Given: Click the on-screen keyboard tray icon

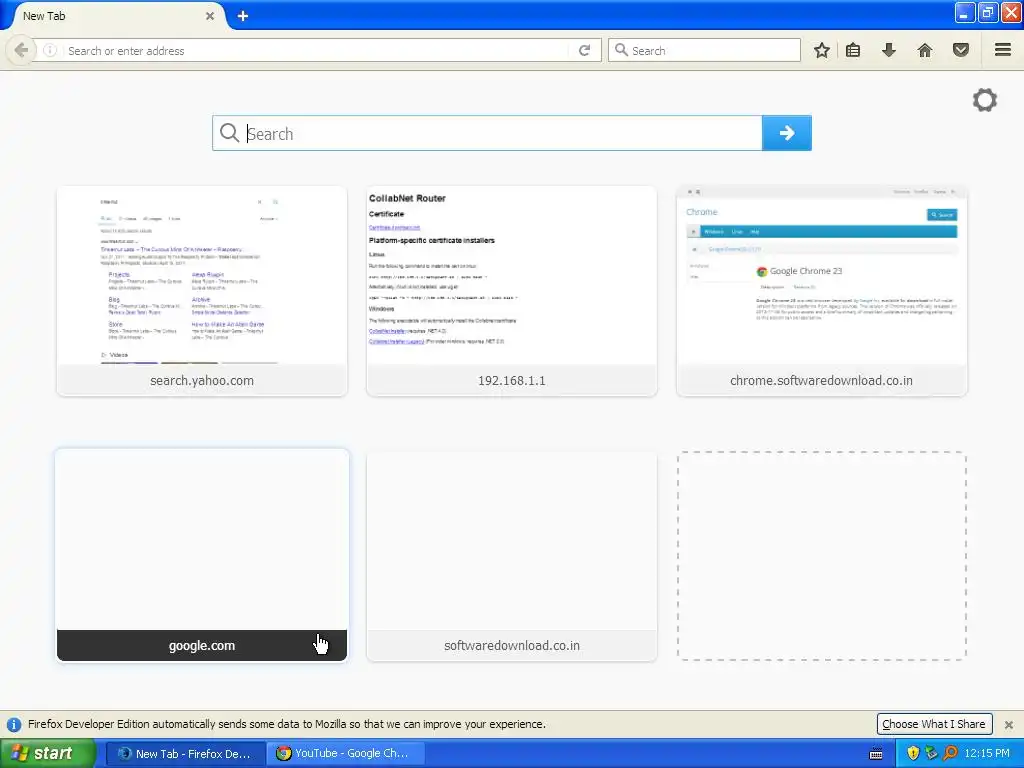Looking at the screenshot, I should coord(876,754).
